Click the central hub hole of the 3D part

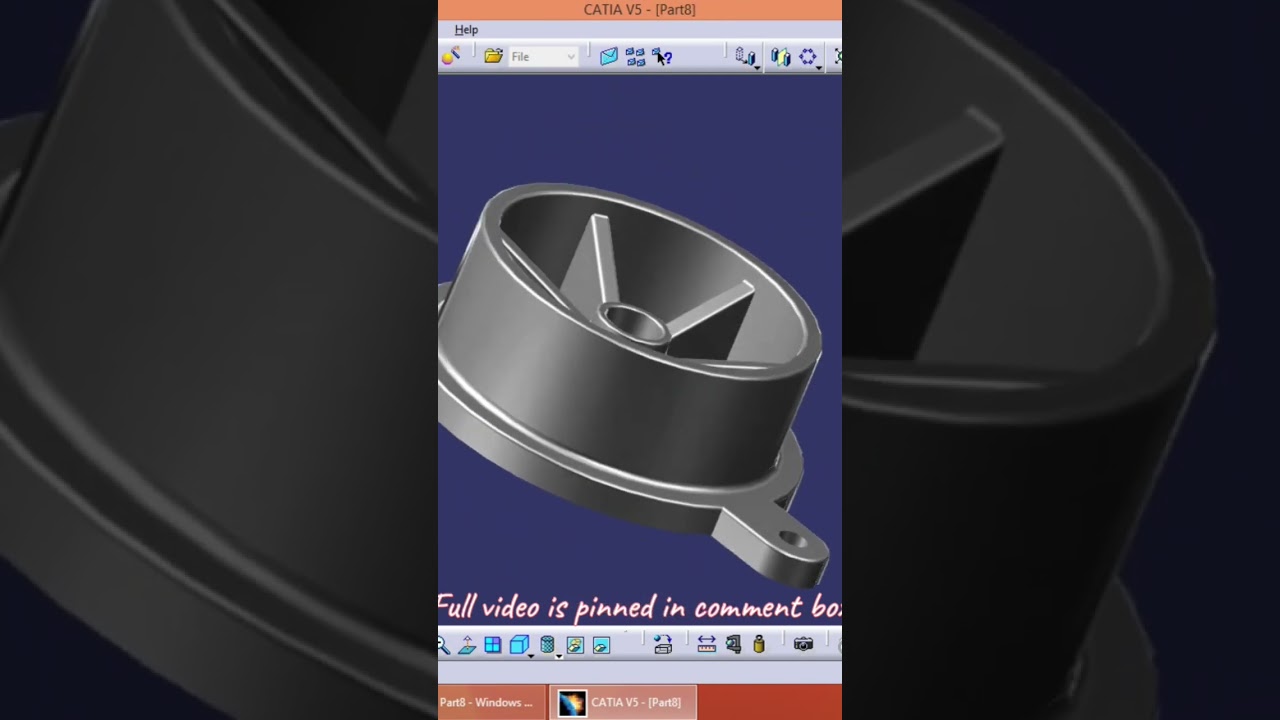point(636,323)
